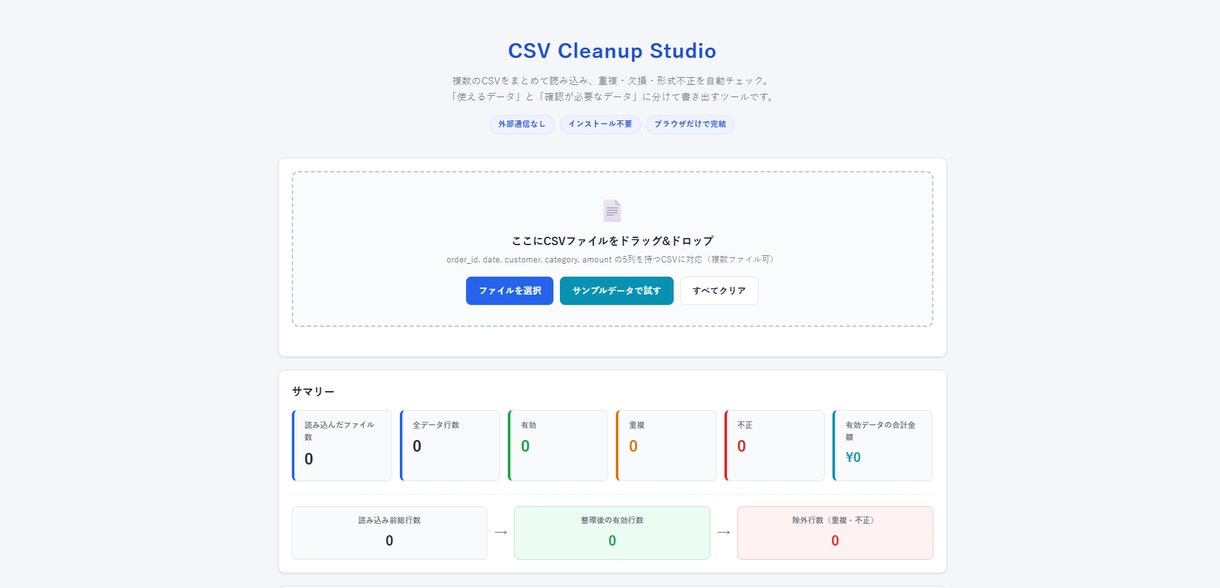Click the インストール不要 badge
The width and height of the screenshot is (1220, 588).
coord(600,124)
